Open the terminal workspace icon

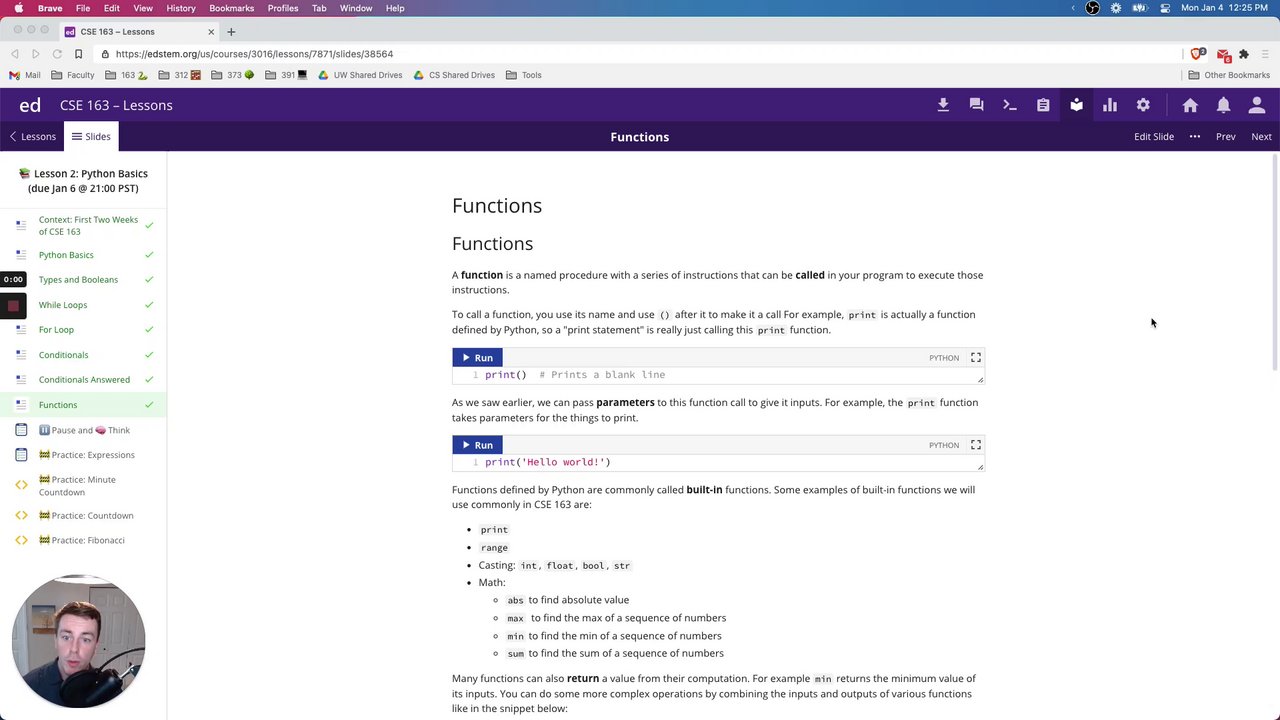[x=1010, y=105]
